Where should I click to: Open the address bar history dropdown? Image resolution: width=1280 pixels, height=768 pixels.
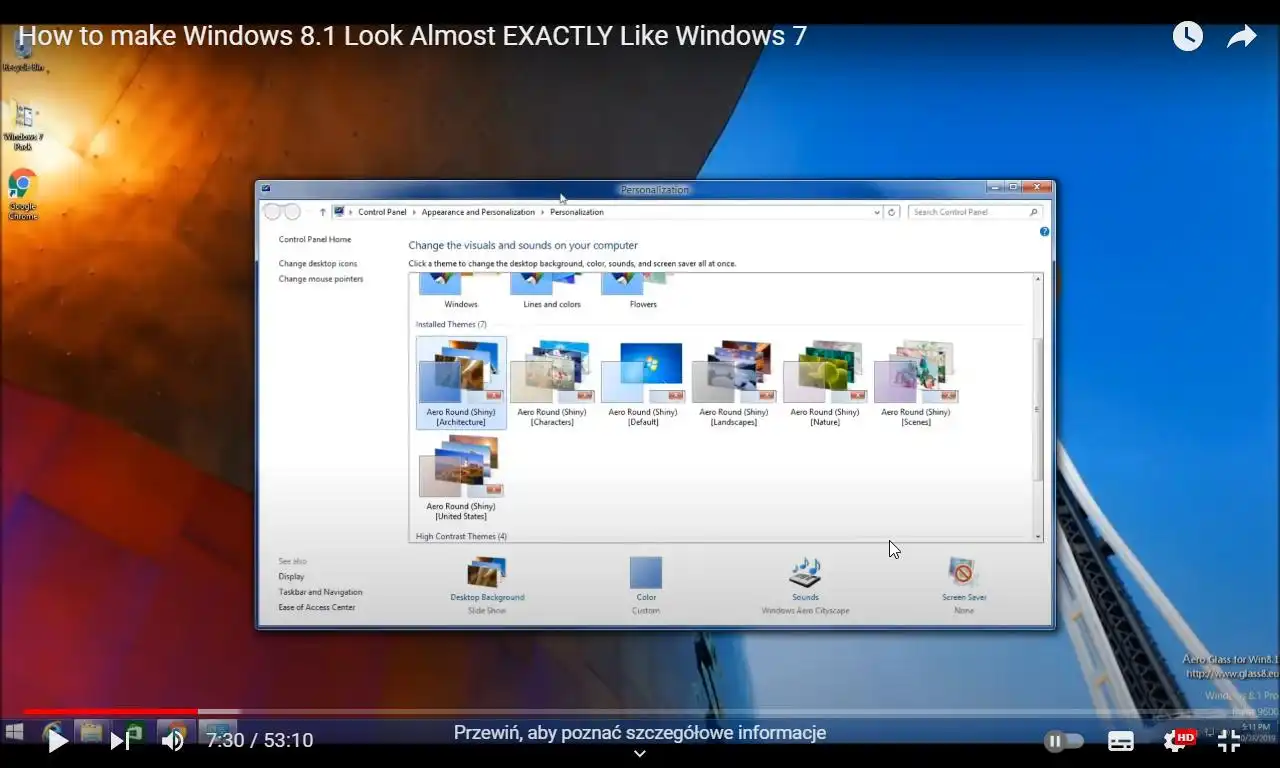(x=877, y=212)
